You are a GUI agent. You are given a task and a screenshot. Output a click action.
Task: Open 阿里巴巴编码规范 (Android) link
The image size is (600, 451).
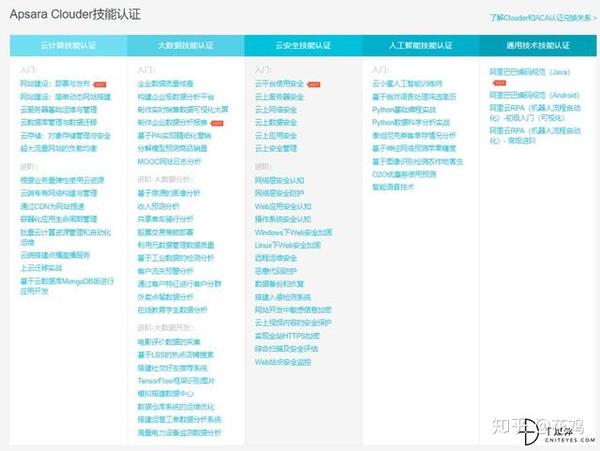point(535,95)
